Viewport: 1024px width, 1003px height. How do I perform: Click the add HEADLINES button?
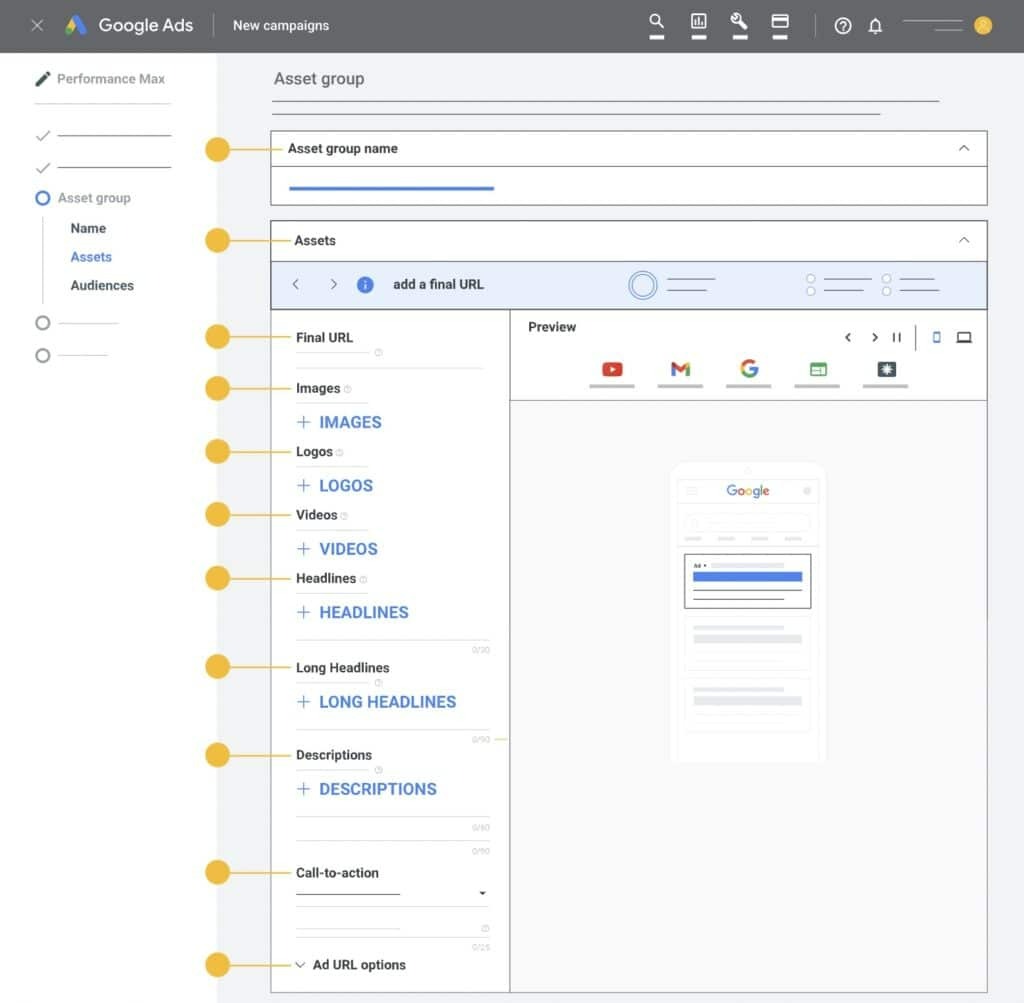(x=353, y=612)
